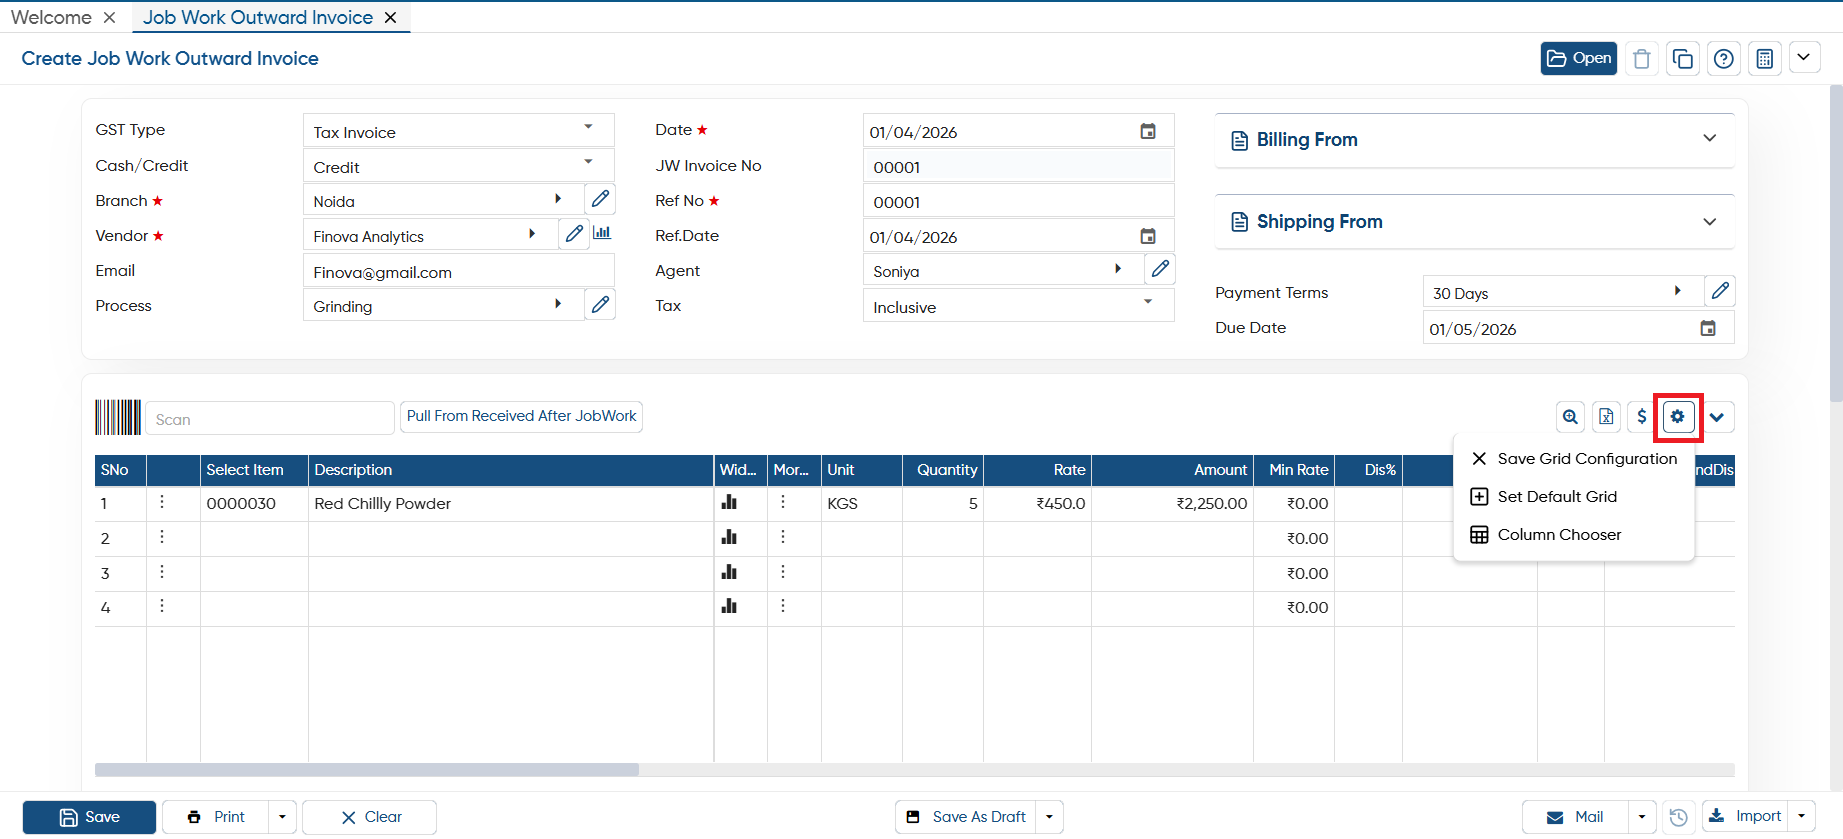Click the copy document icon in header
Screen dimensions: 1843x839
(1683, 59)
